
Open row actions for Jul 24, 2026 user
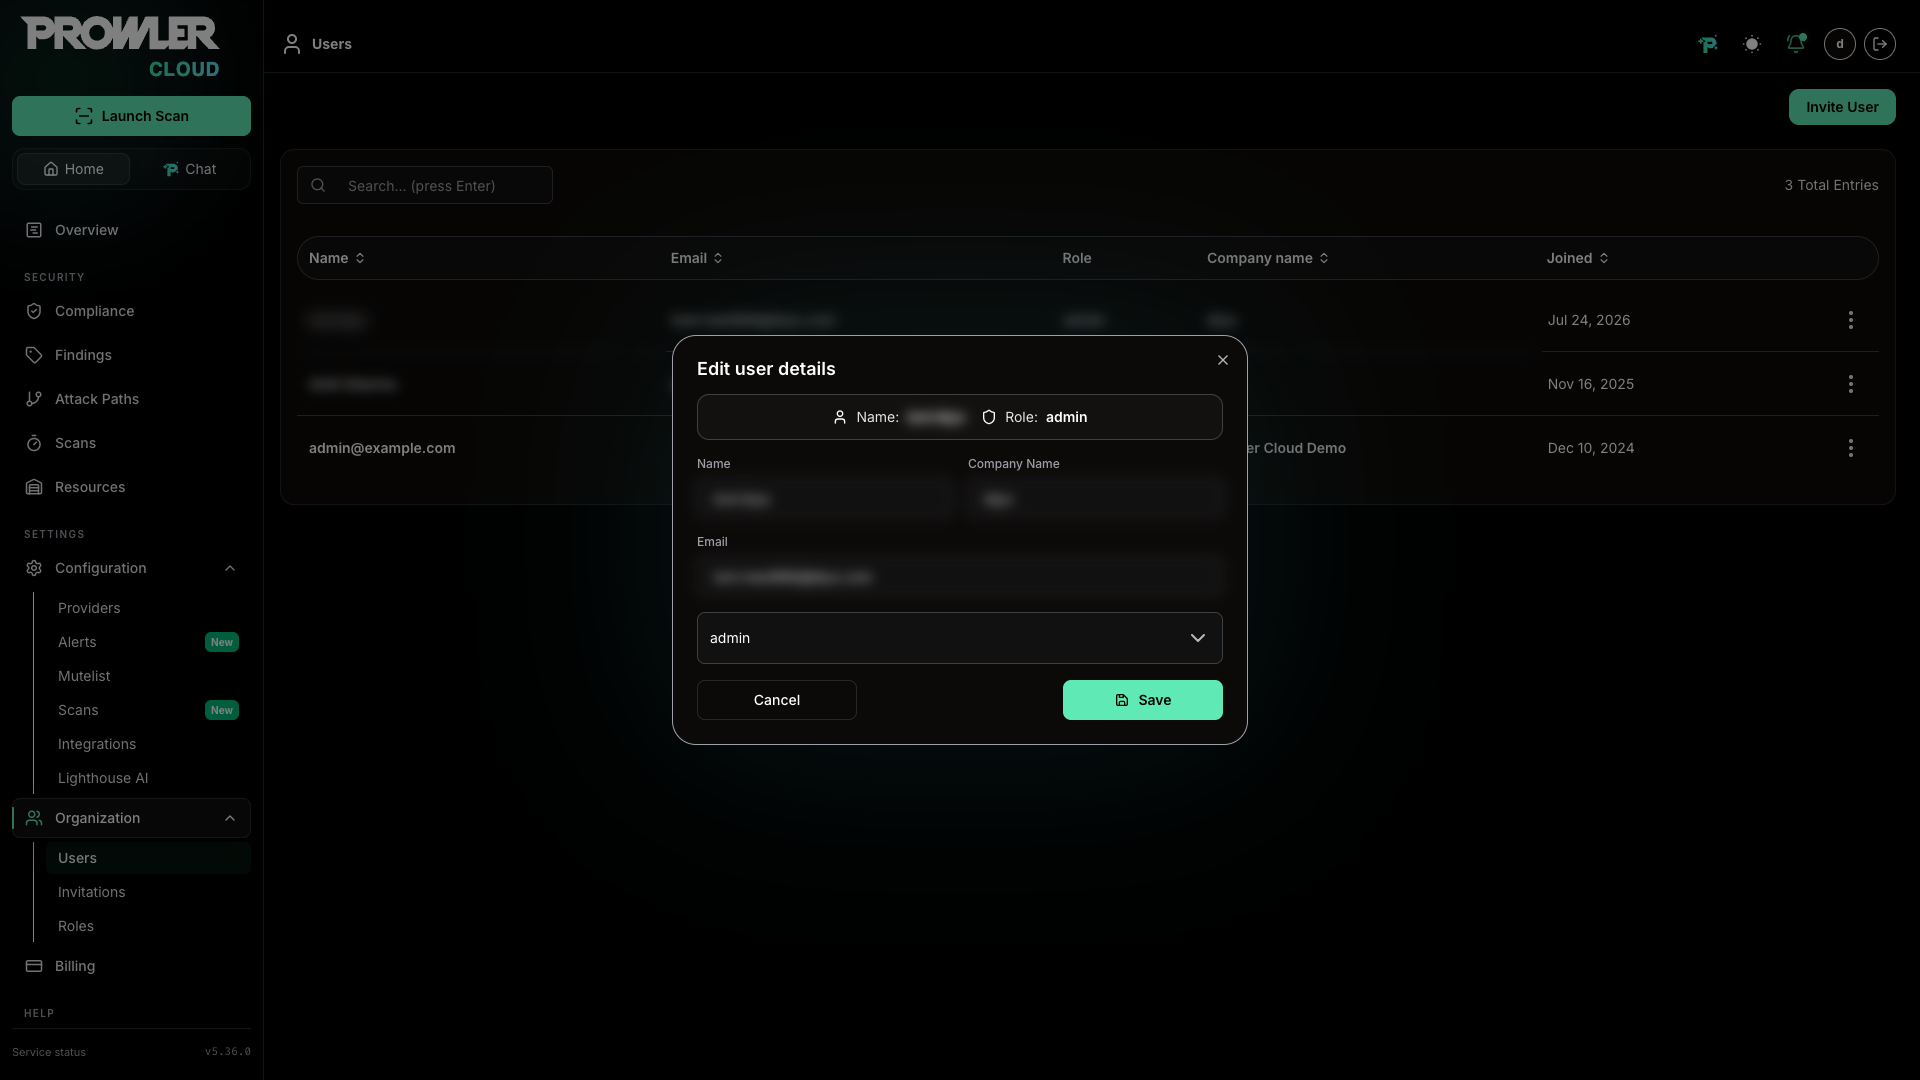pyautogui.click(x=1851, y=320)
